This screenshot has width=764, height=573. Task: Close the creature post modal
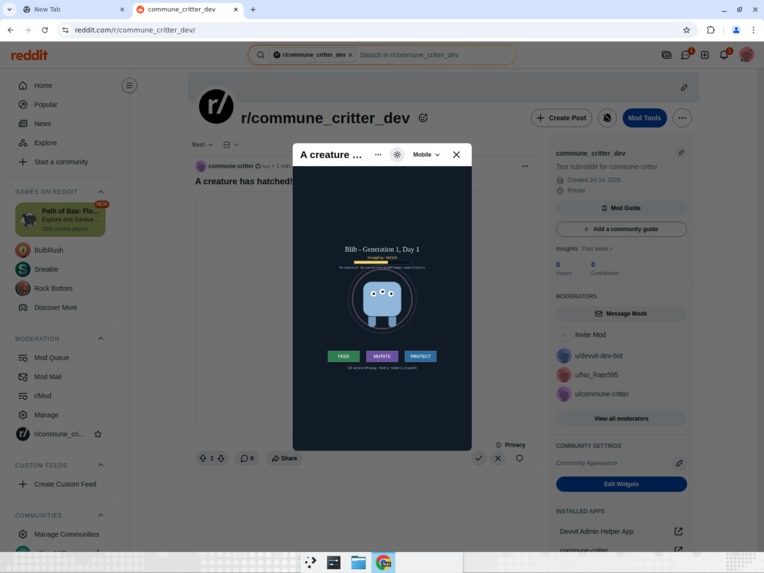click(x=456, y=154)
